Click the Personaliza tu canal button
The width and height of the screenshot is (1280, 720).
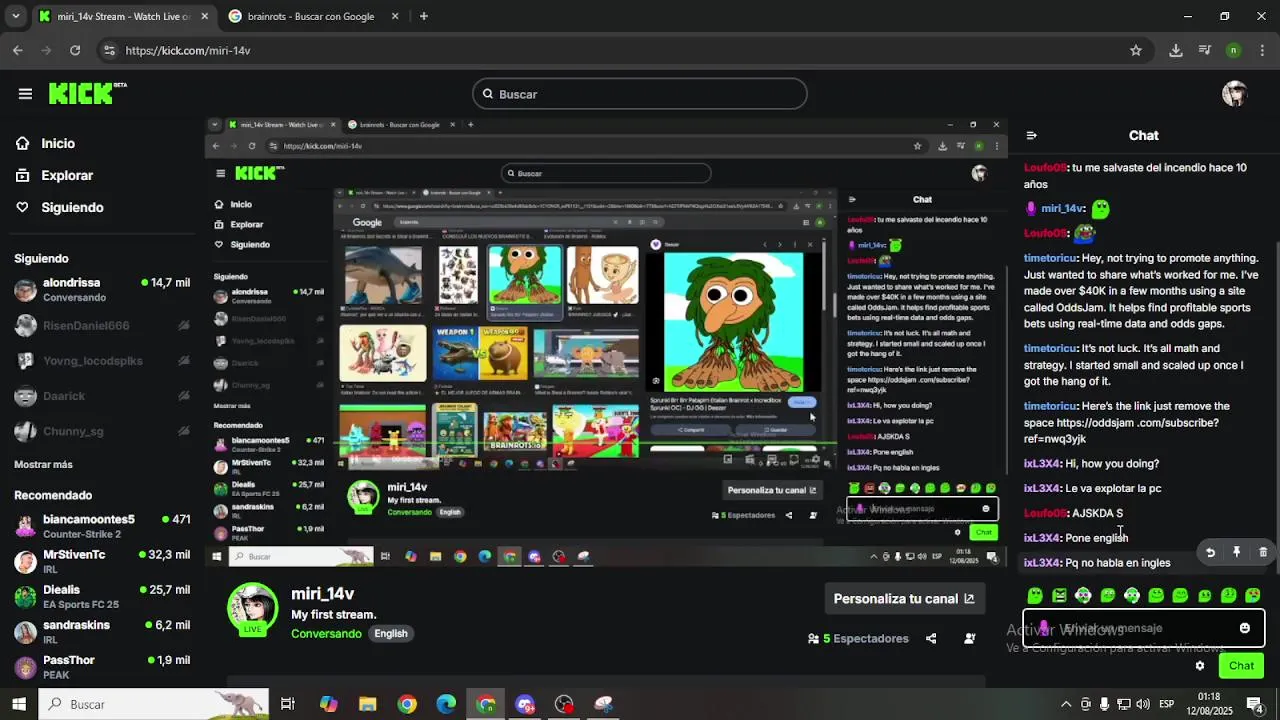click(x=904, y=599)
